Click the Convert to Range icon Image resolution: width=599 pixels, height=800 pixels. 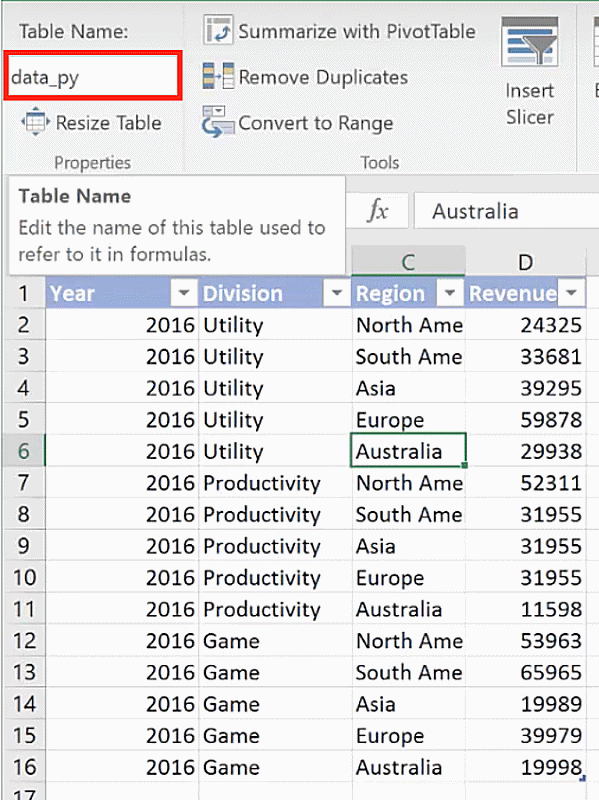pos(218,122)
